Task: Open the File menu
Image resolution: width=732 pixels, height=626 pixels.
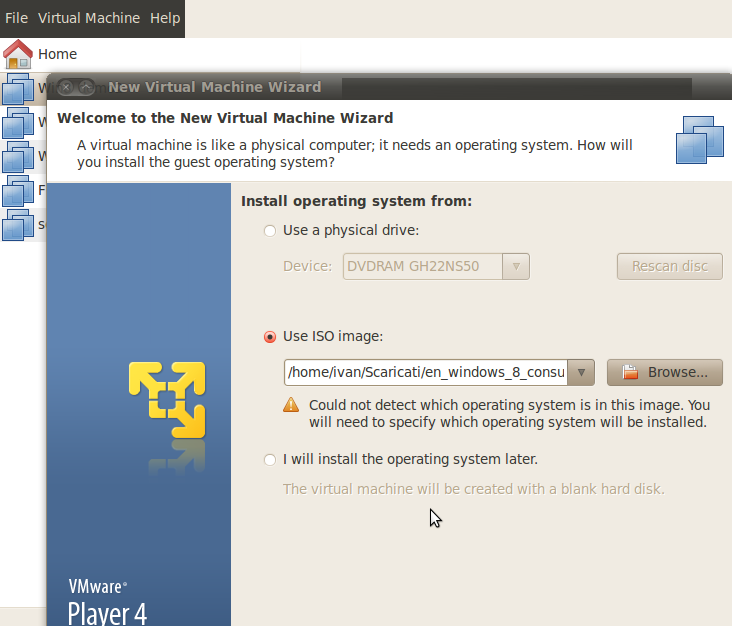Action: pos(16,18)
